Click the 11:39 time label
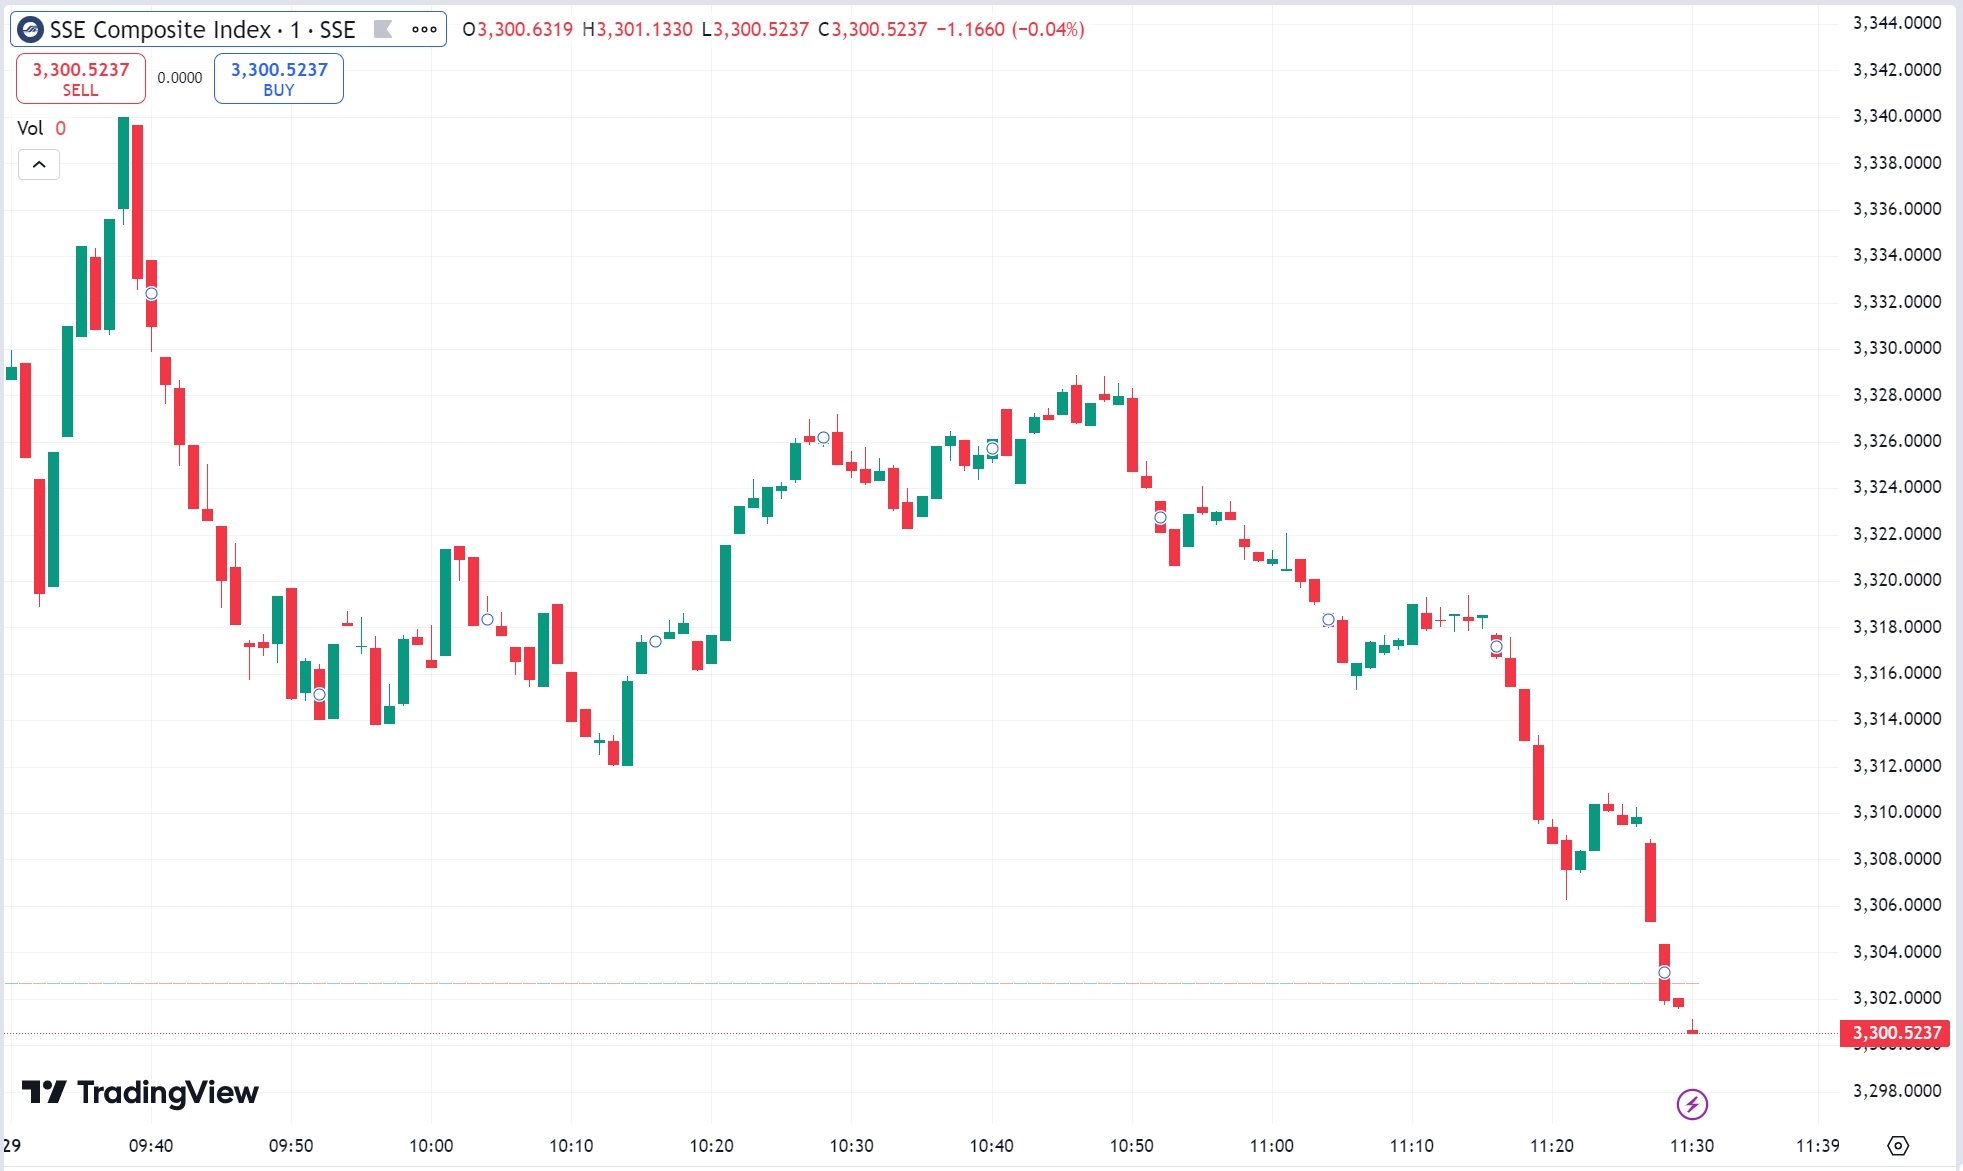The width and height of the screenshot is (1963, 1171). (1817, 1145)
